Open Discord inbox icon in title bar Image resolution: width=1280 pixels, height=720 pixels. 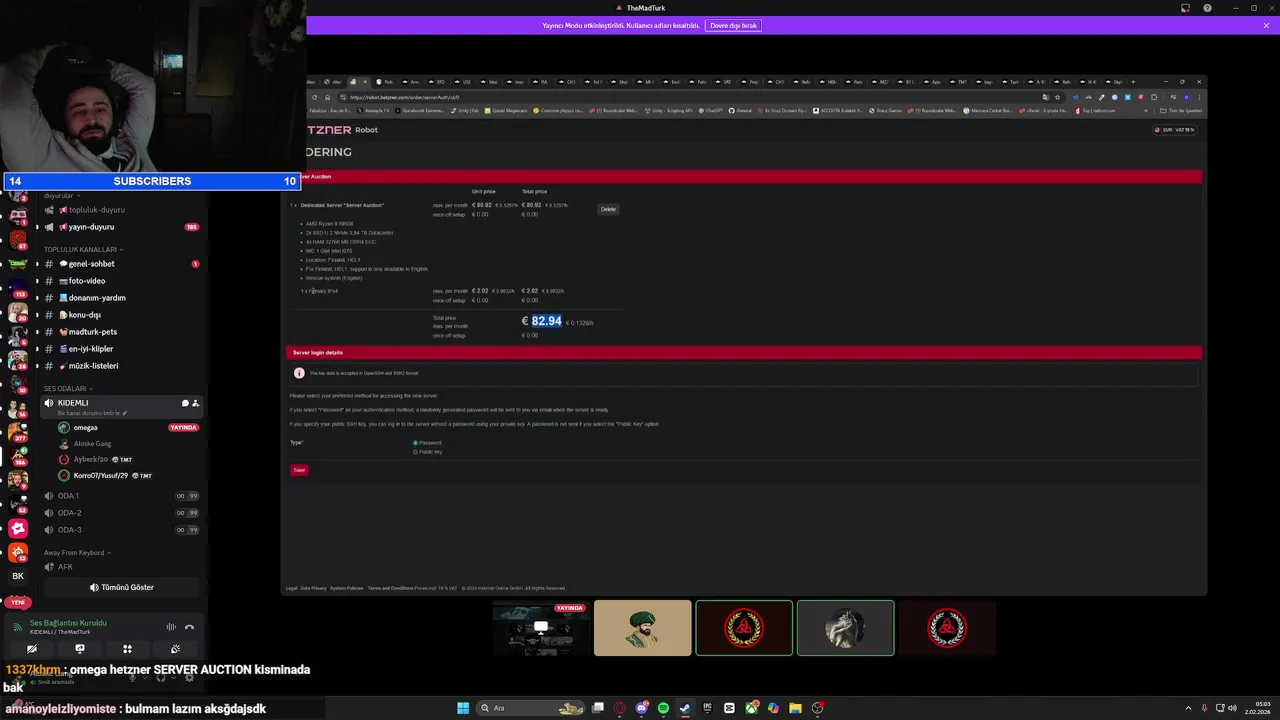coord(1186,8)
